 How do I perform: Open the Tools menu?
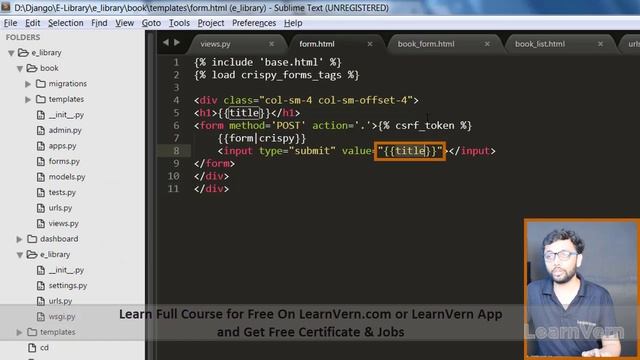click(x=179, y=23)
